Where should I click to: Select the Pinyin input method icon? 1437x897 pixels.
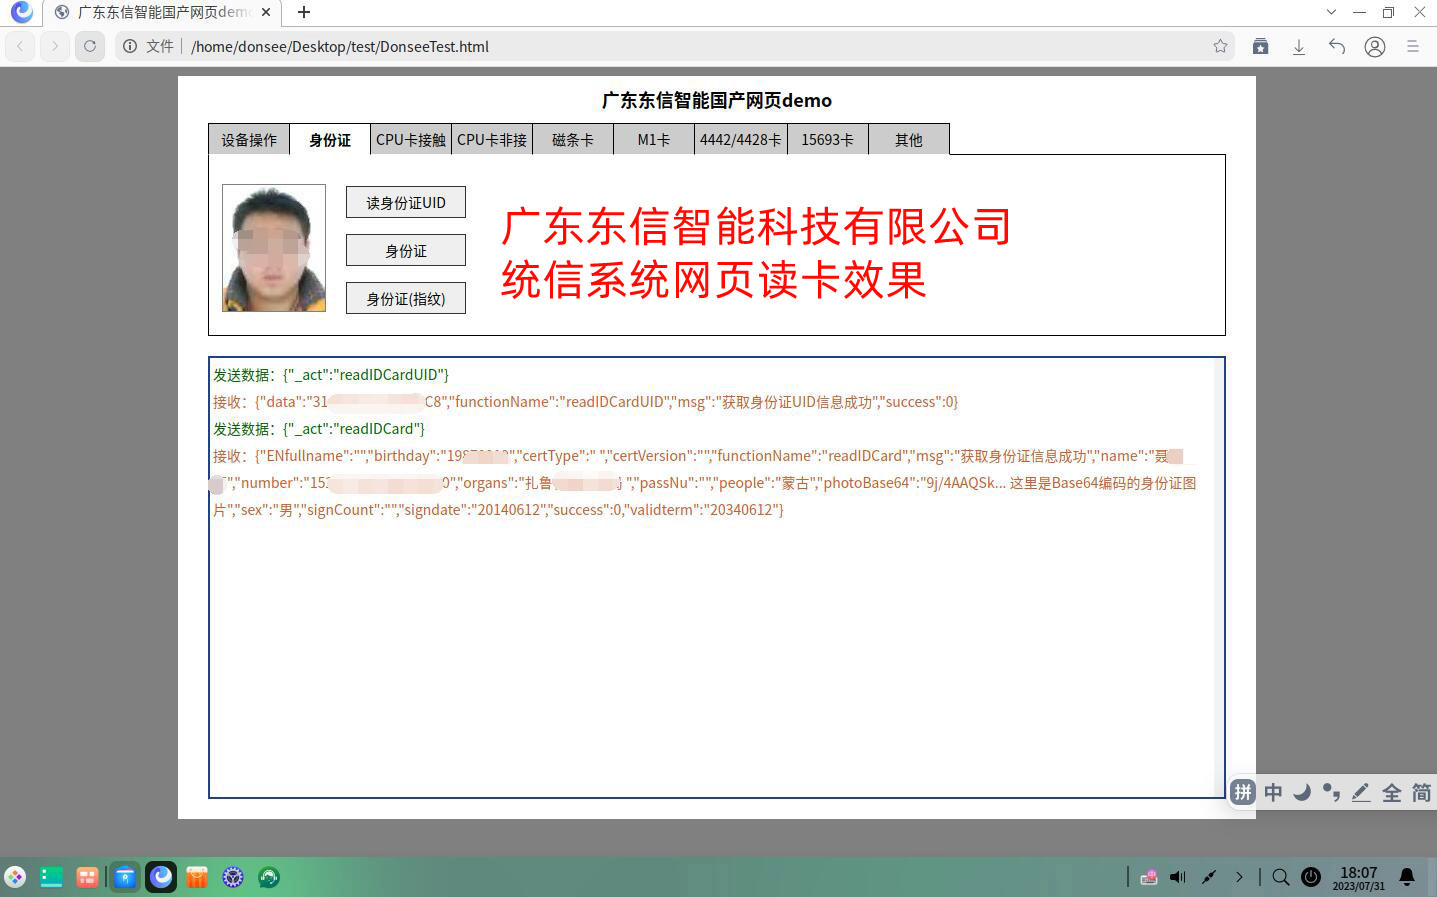1242,792
